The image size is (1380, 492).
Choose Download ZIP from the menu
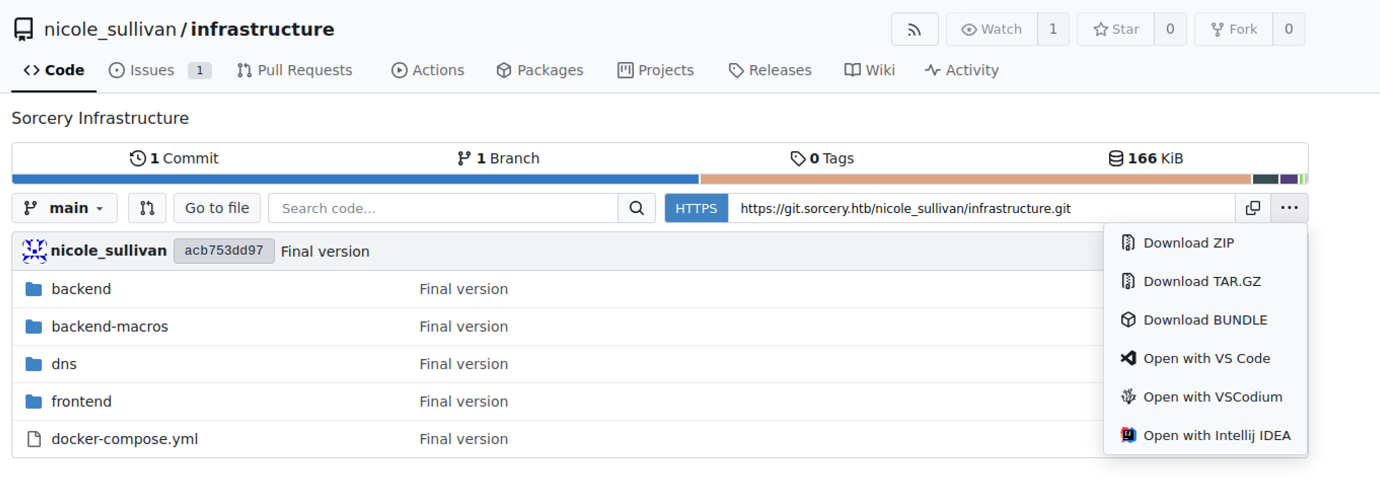1188,243
